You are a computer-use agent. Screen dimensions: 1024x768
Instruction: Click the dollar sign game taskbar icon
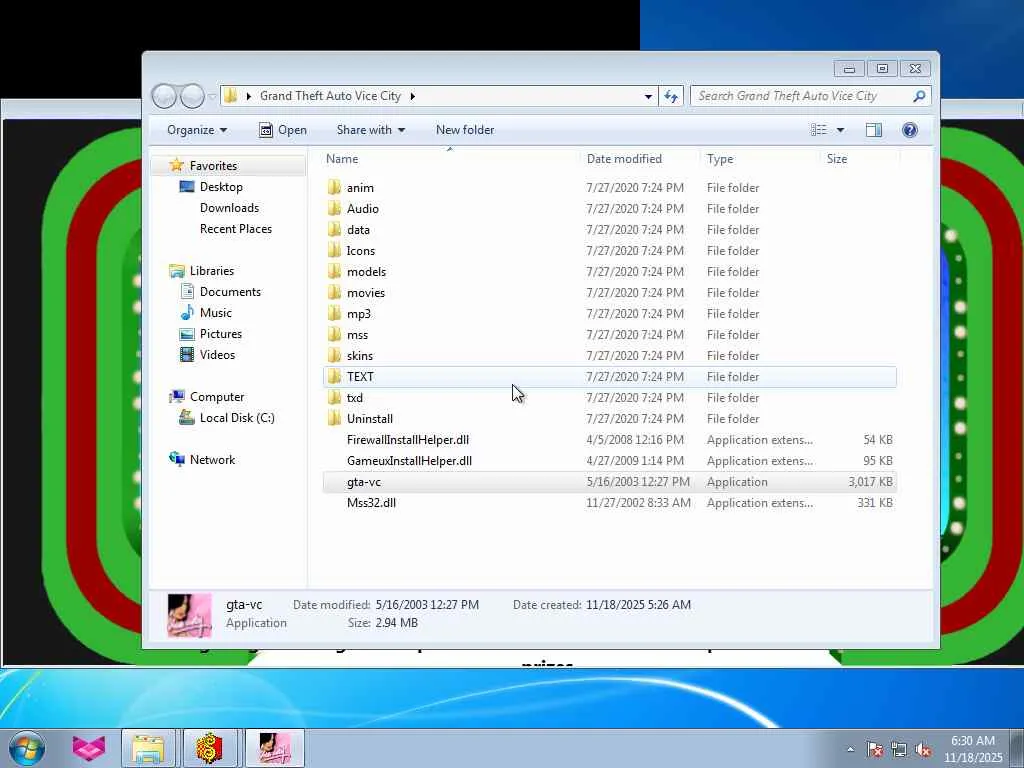210,748
